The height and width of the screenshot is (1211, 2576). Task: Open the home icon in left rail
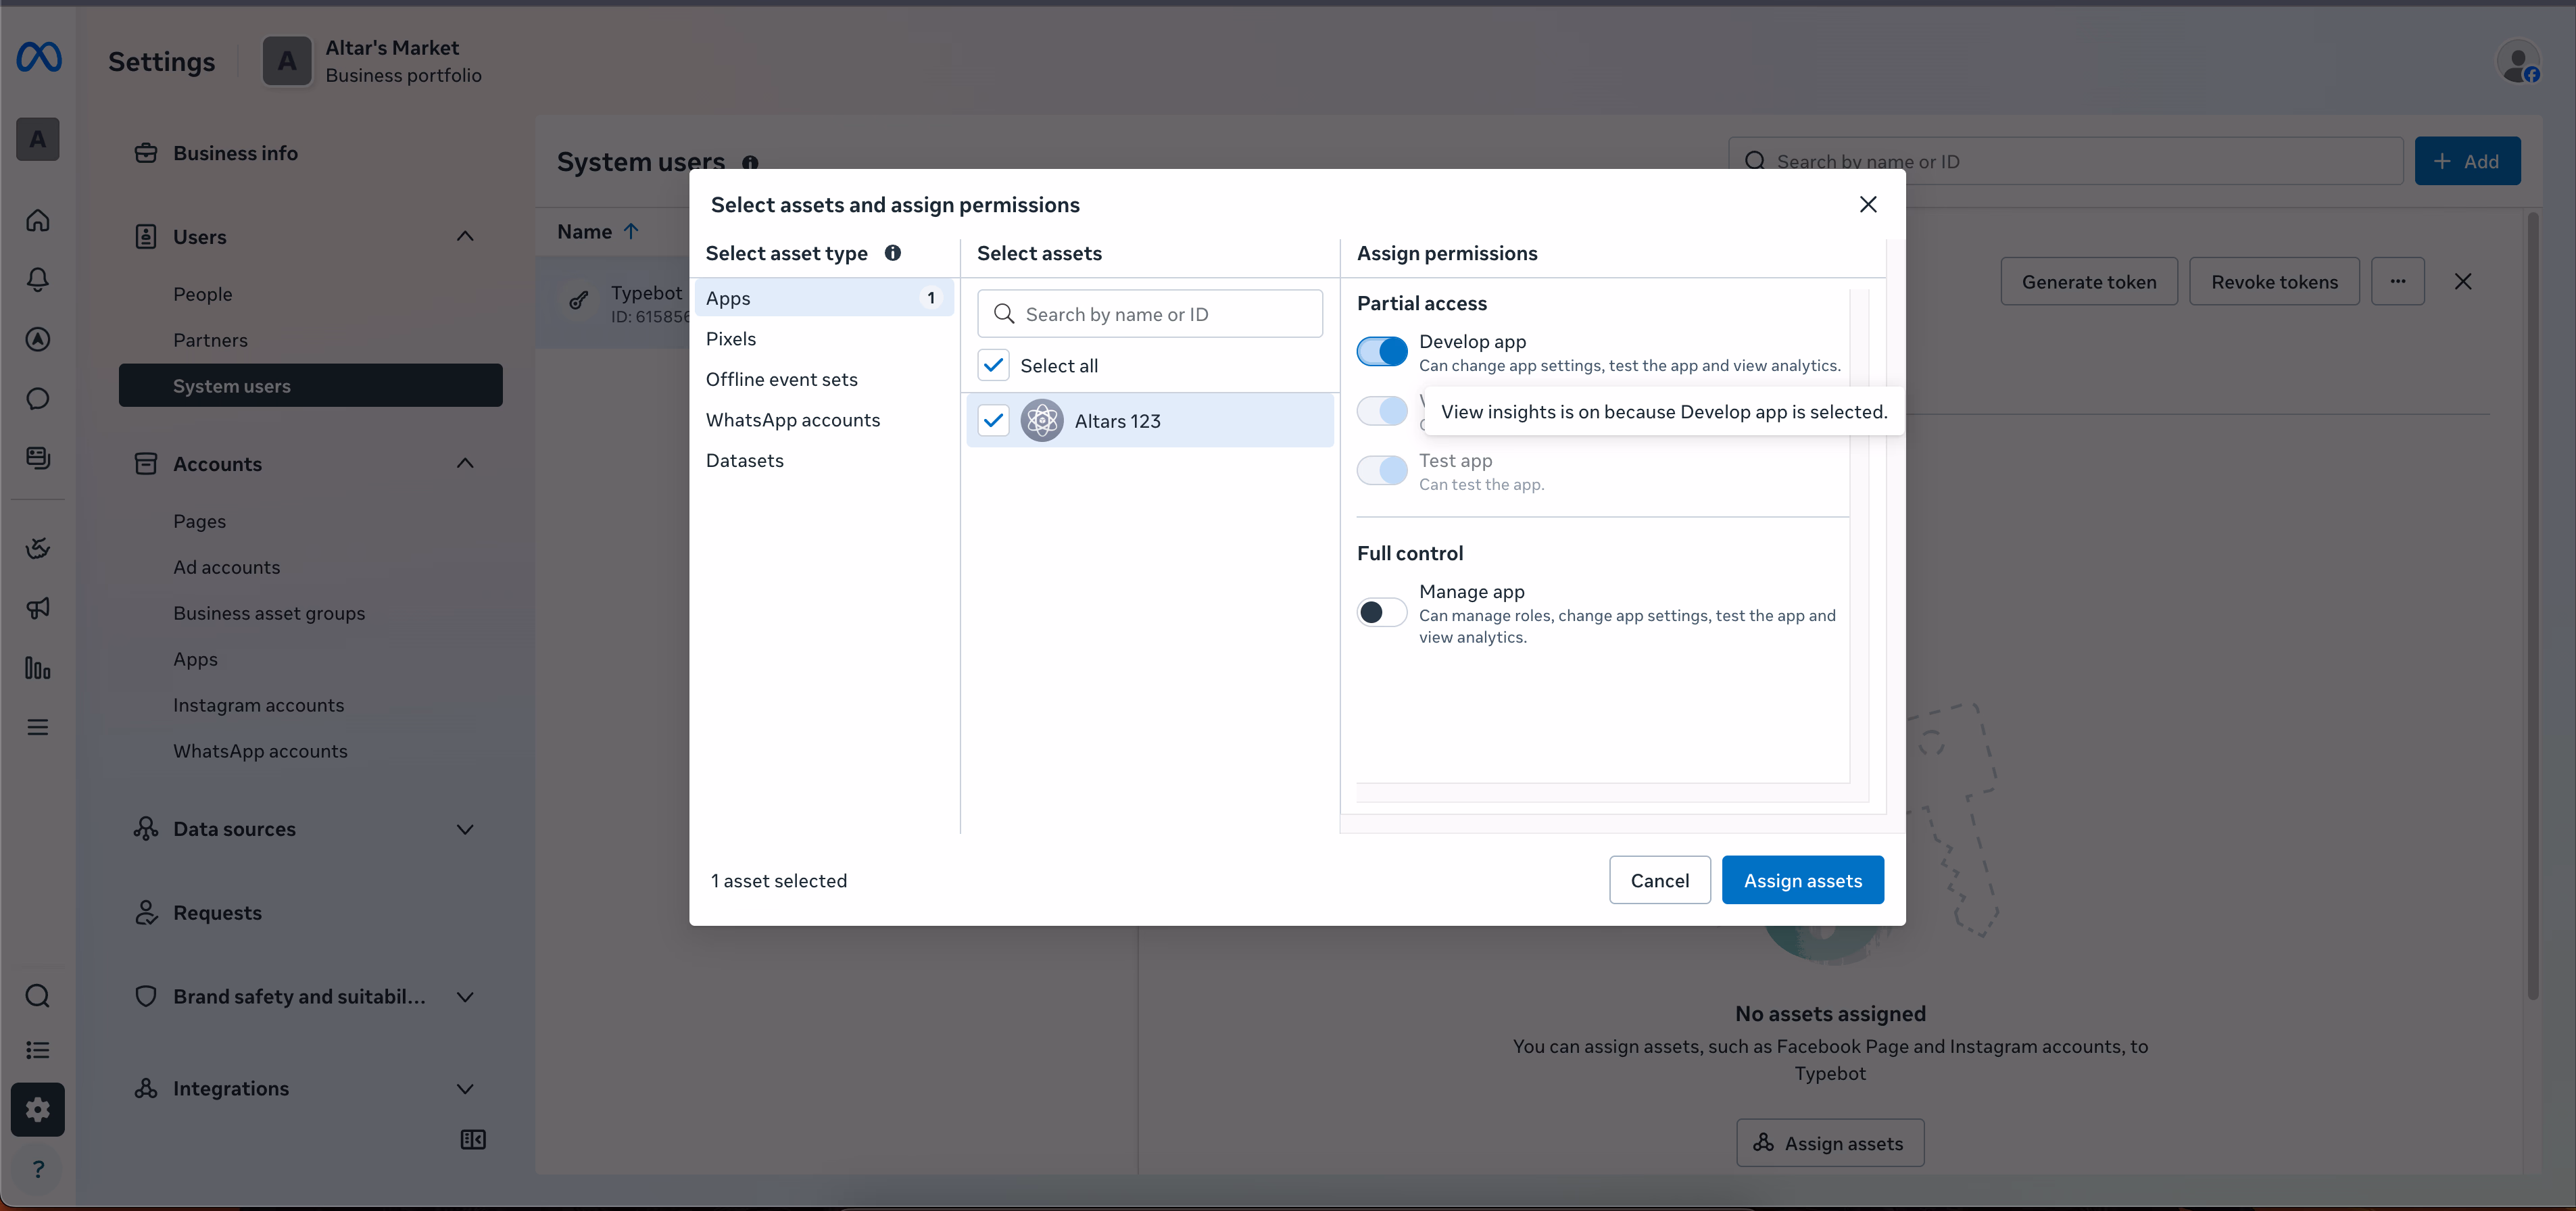(38, 220)
